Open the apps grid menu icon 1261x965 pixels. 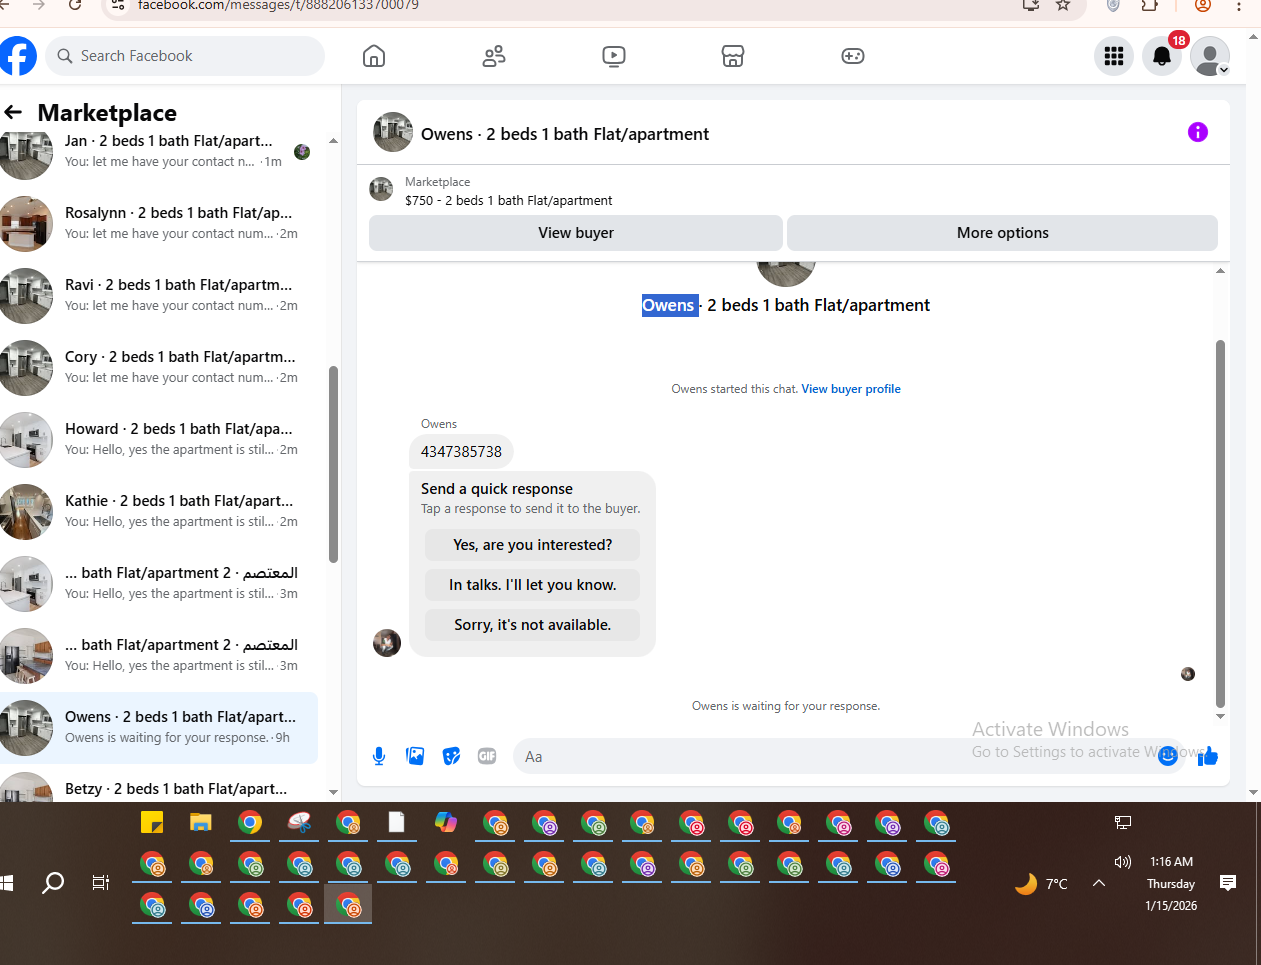click(x=1114, y=56)
